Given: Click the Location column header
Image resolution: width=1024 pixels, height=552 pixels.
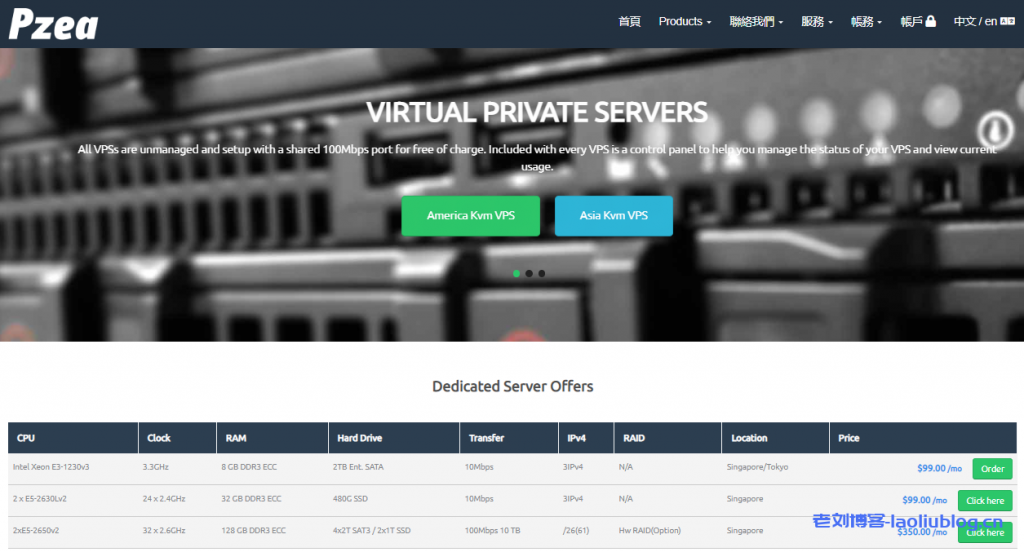Looking at the screenshot, I should tap(749, 438).
